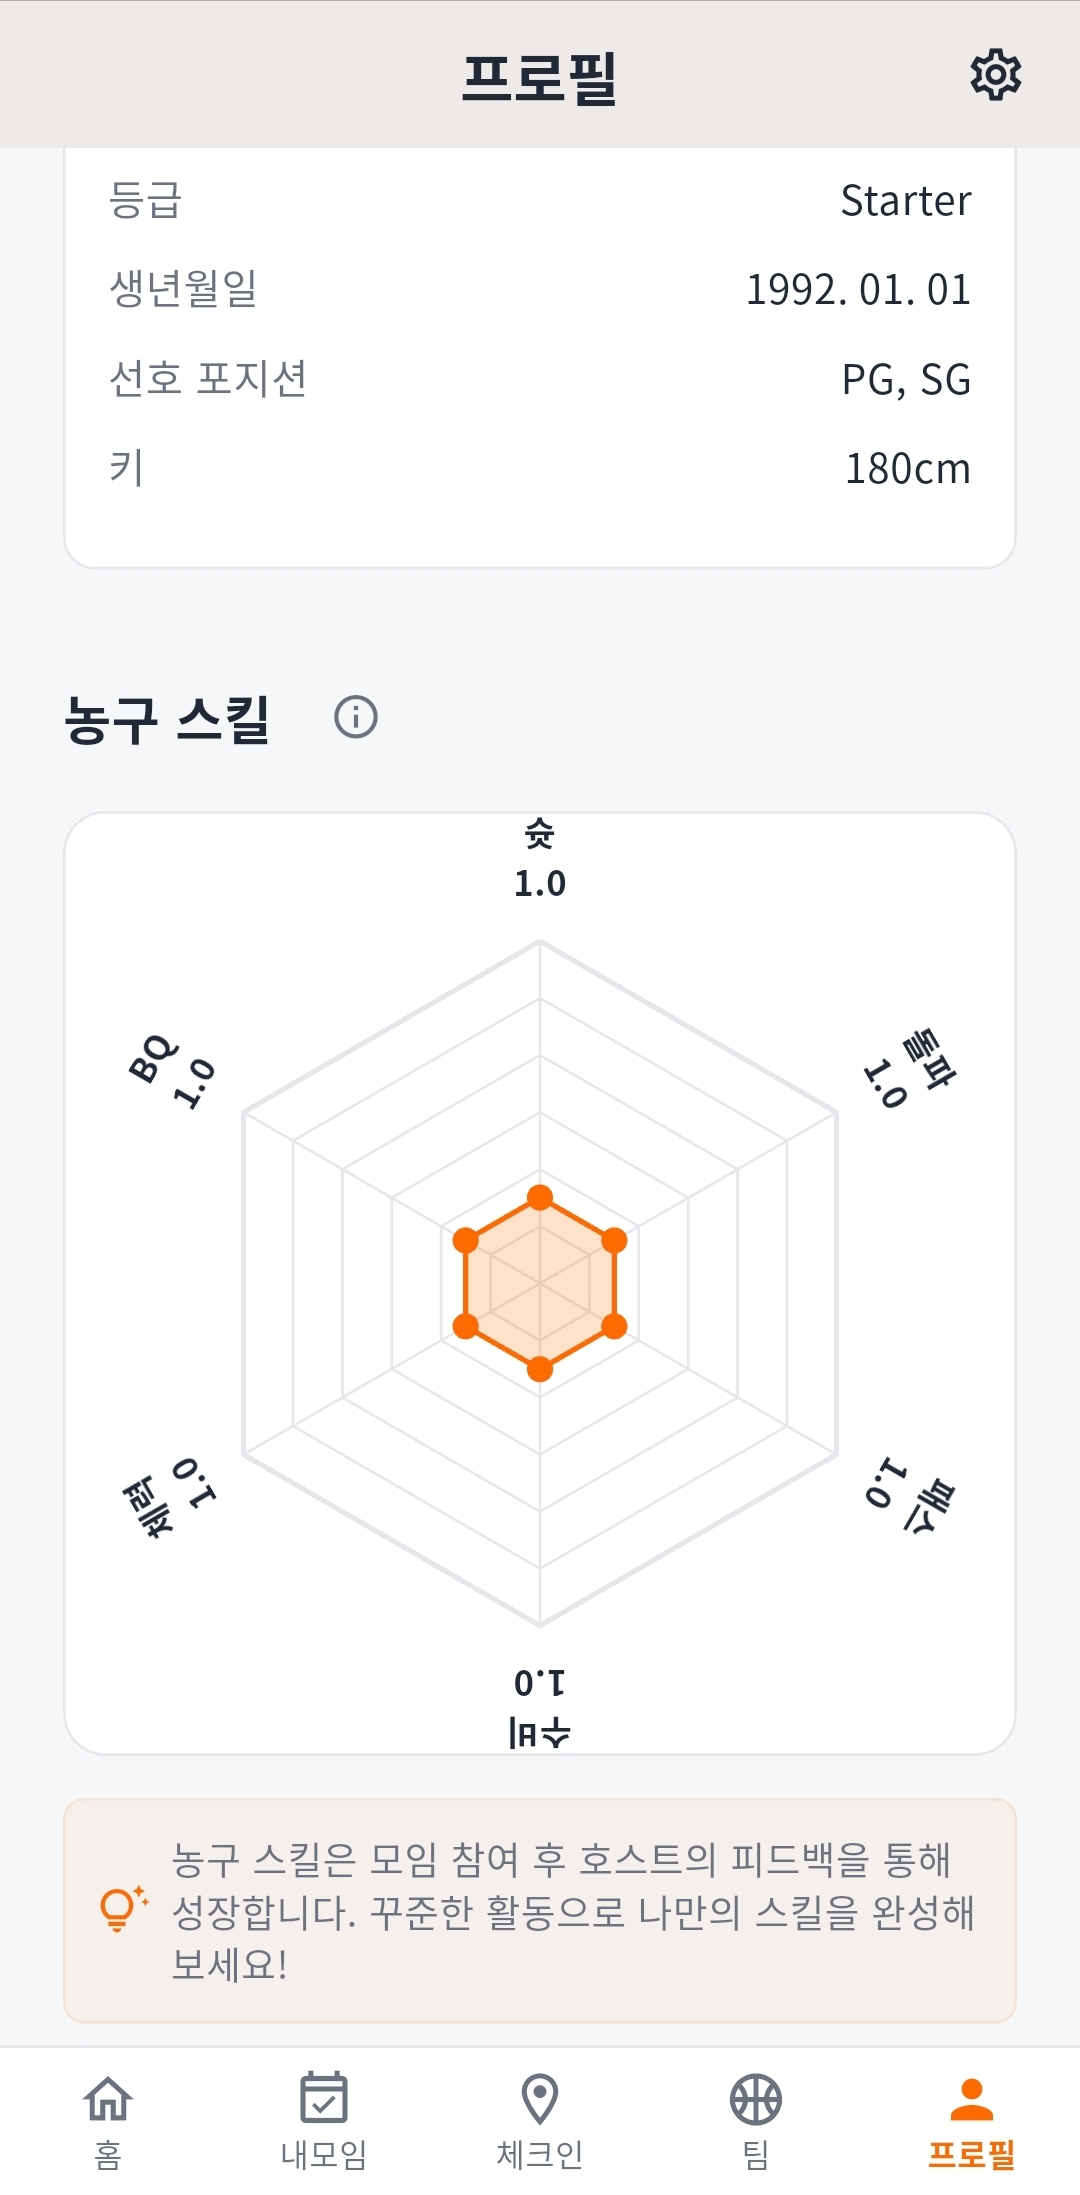
Task: Tap the 슛 1.0 label on radar chart
Action: 540,860
